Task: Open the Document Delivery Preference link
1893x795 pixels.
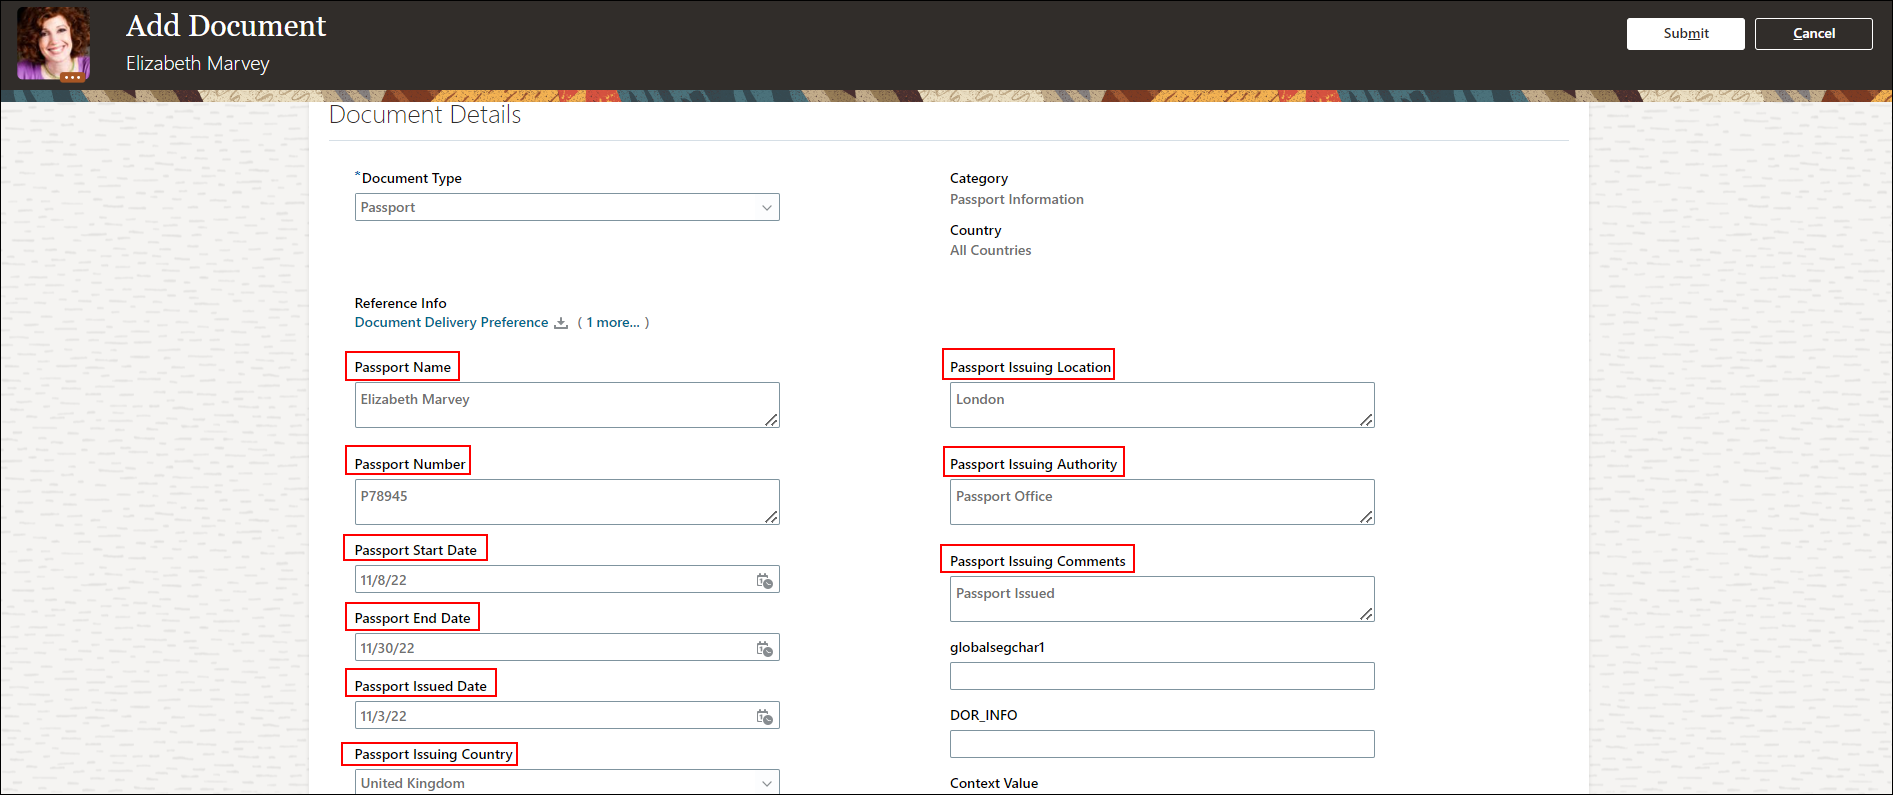Action: [451, 323]
